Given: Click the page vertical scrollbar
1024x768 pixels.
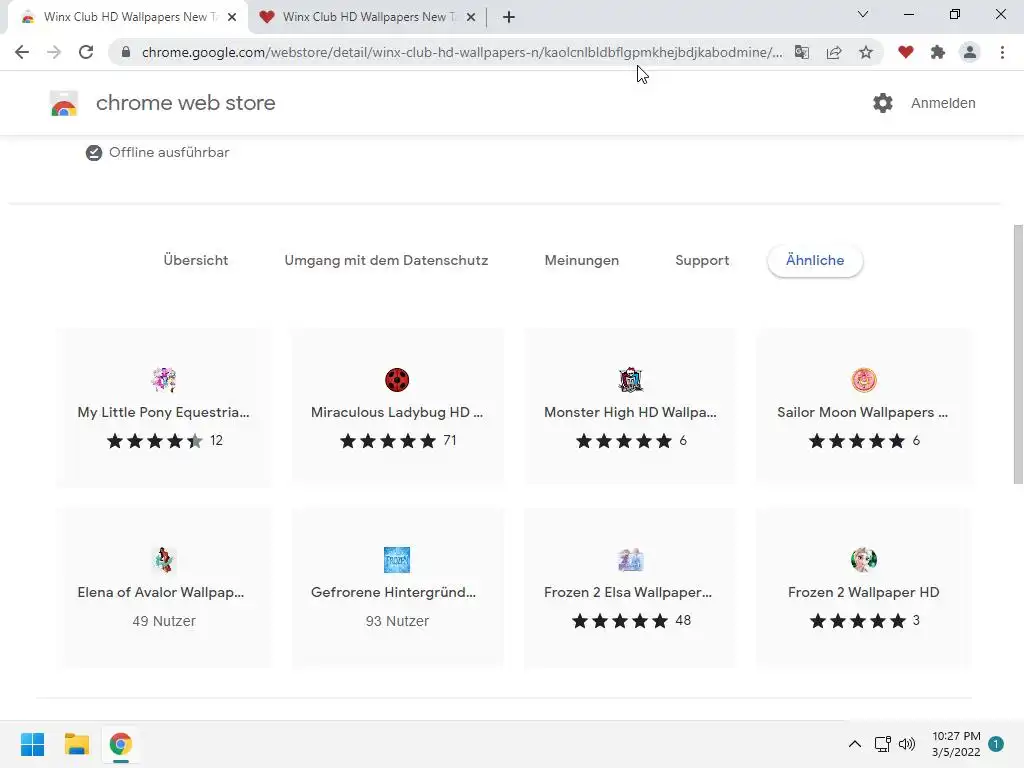Looking at the screenshot, I should [1018, 354].
